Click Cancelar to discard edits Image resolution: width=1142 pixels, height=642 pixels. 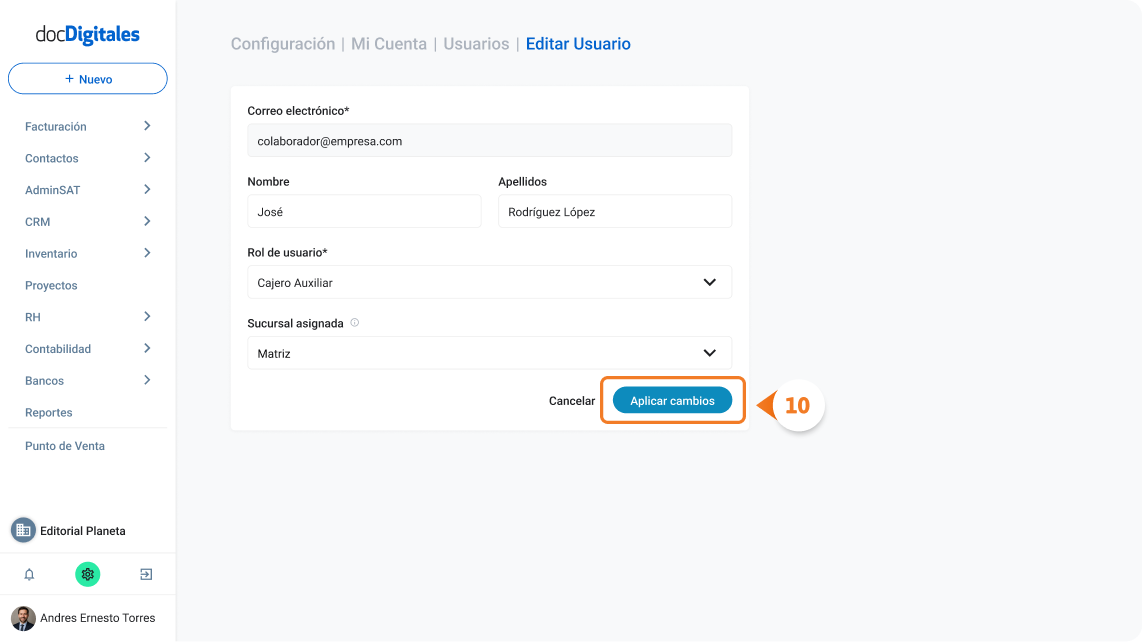click(x=572, y=401)
